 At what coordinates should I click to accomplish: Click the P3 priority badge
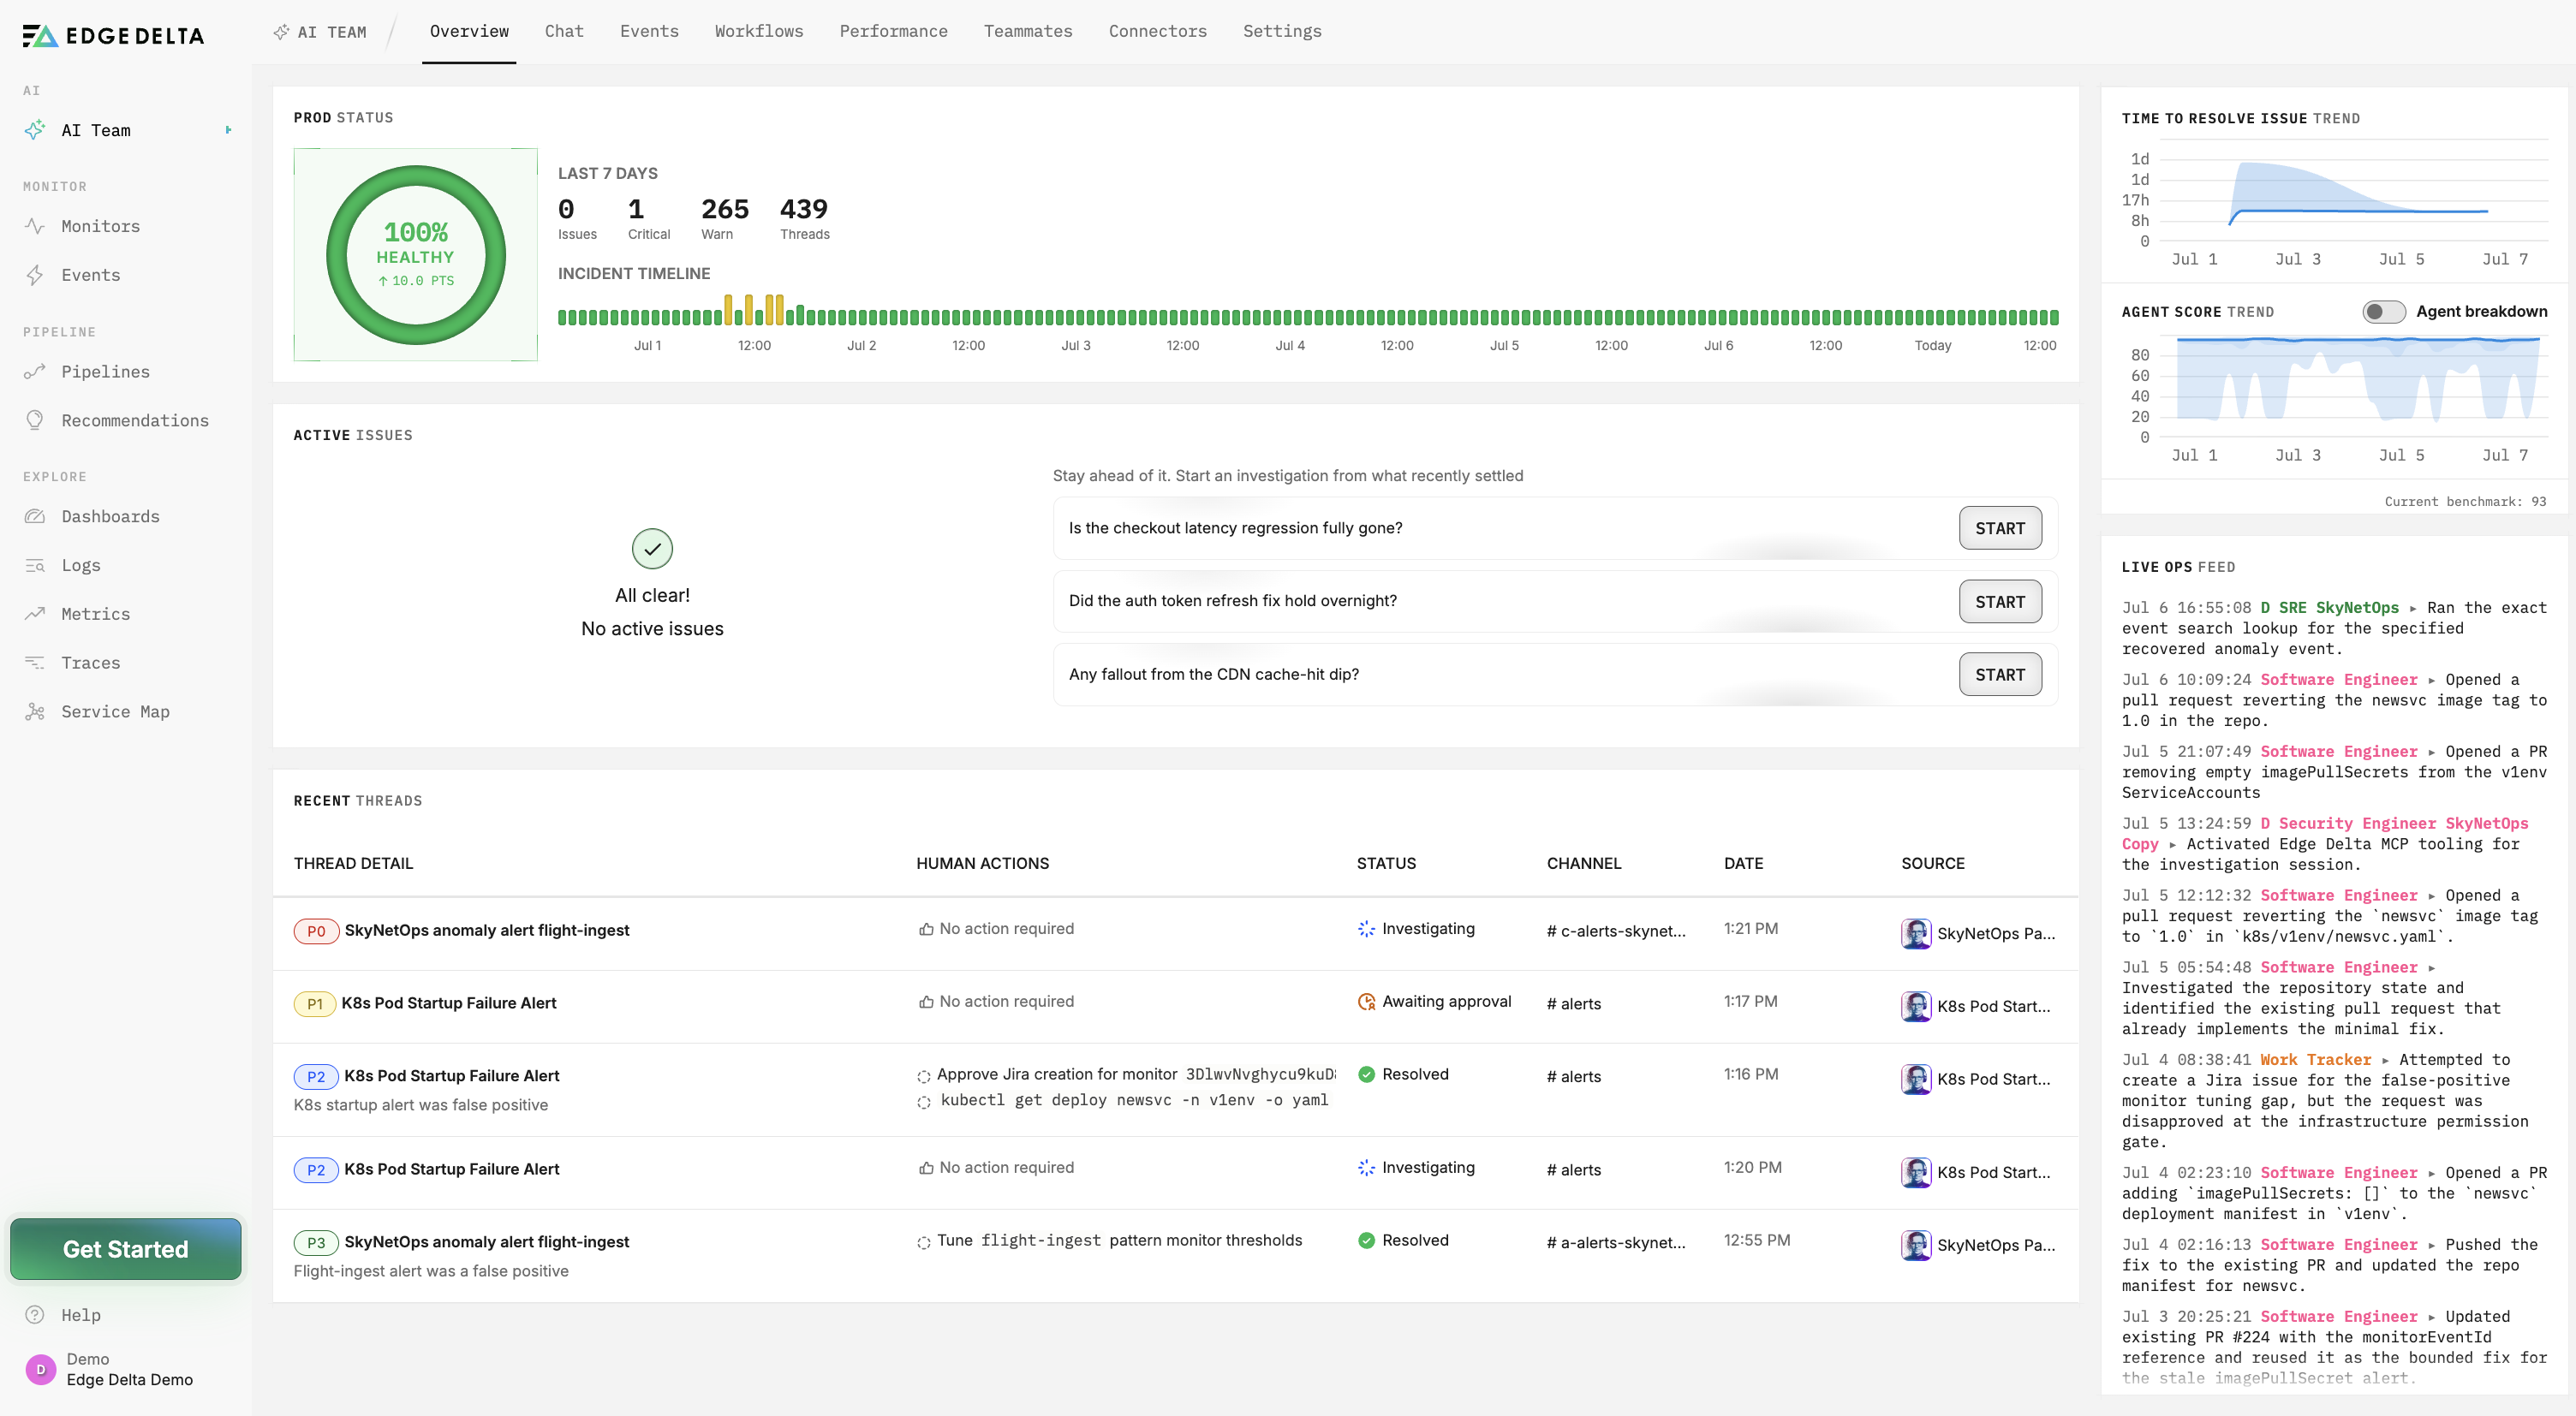(316, 1243)
